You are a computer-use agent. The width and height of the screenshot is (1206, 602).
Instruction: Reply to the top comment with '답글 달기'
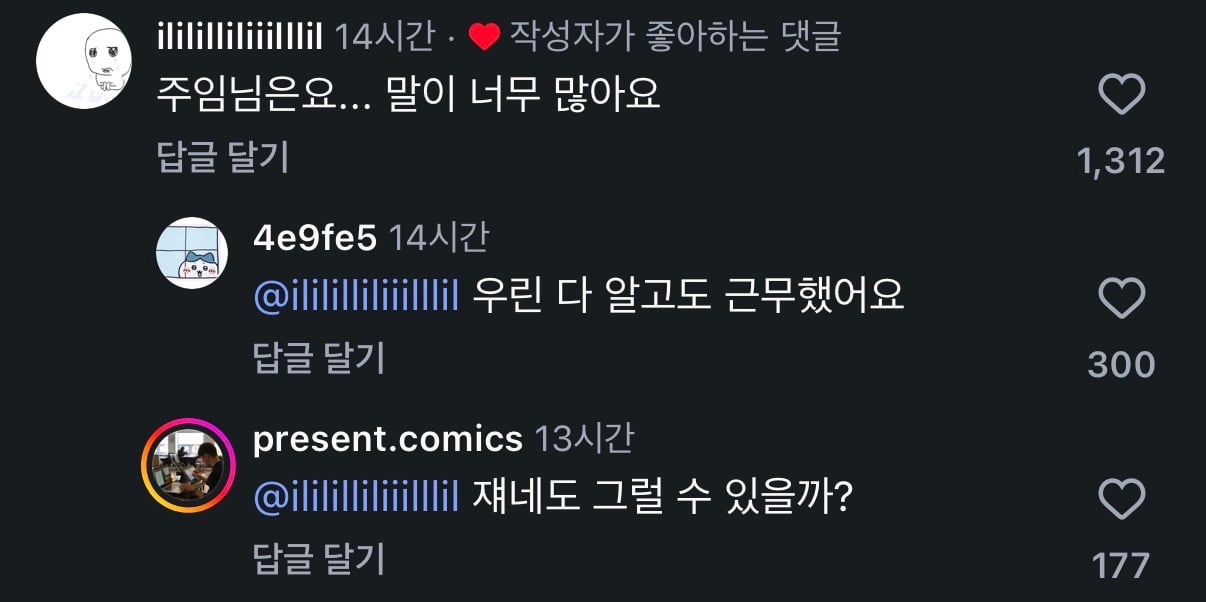click(223, 157)
